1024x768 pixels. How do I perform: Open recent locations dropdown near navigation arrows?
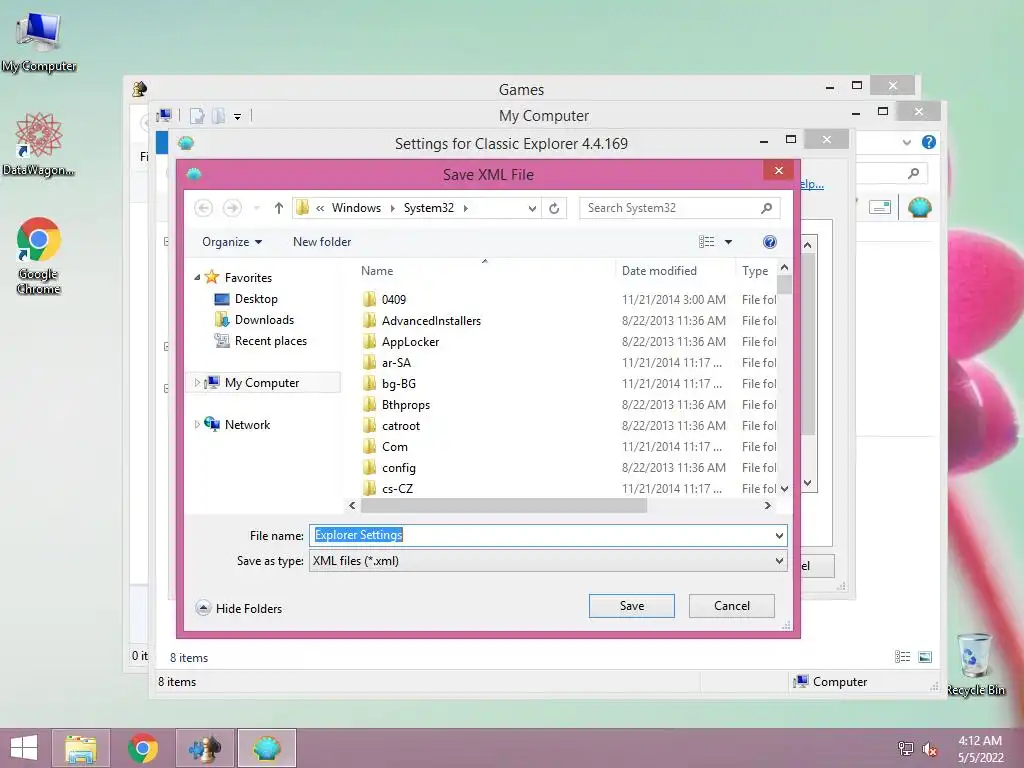click(257, 208)
